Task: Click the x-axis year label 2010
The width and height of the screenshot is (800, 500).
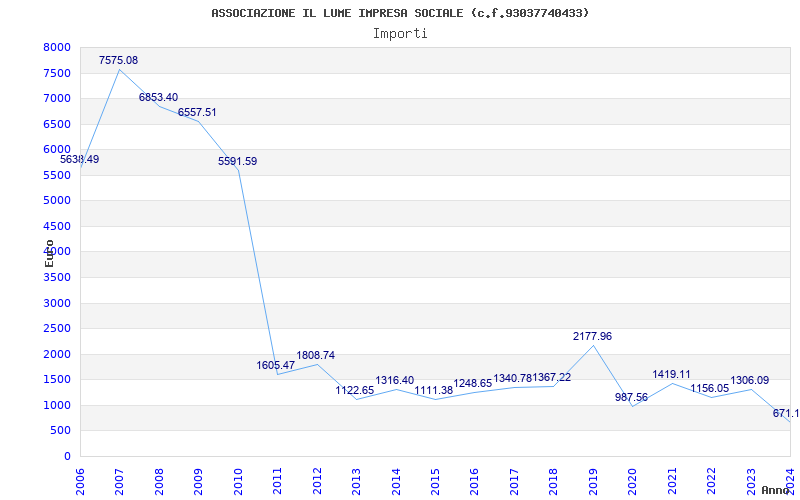Action: point(238,482)
